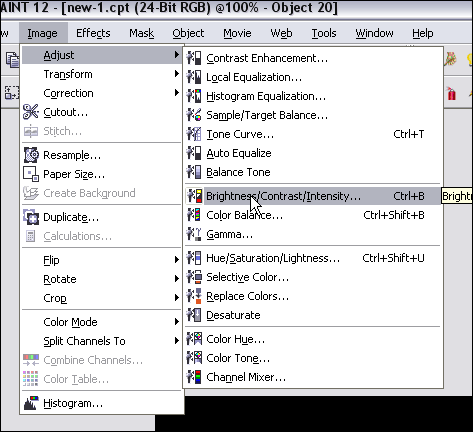Click the Cutout scissors icon

tap(31, 112)
